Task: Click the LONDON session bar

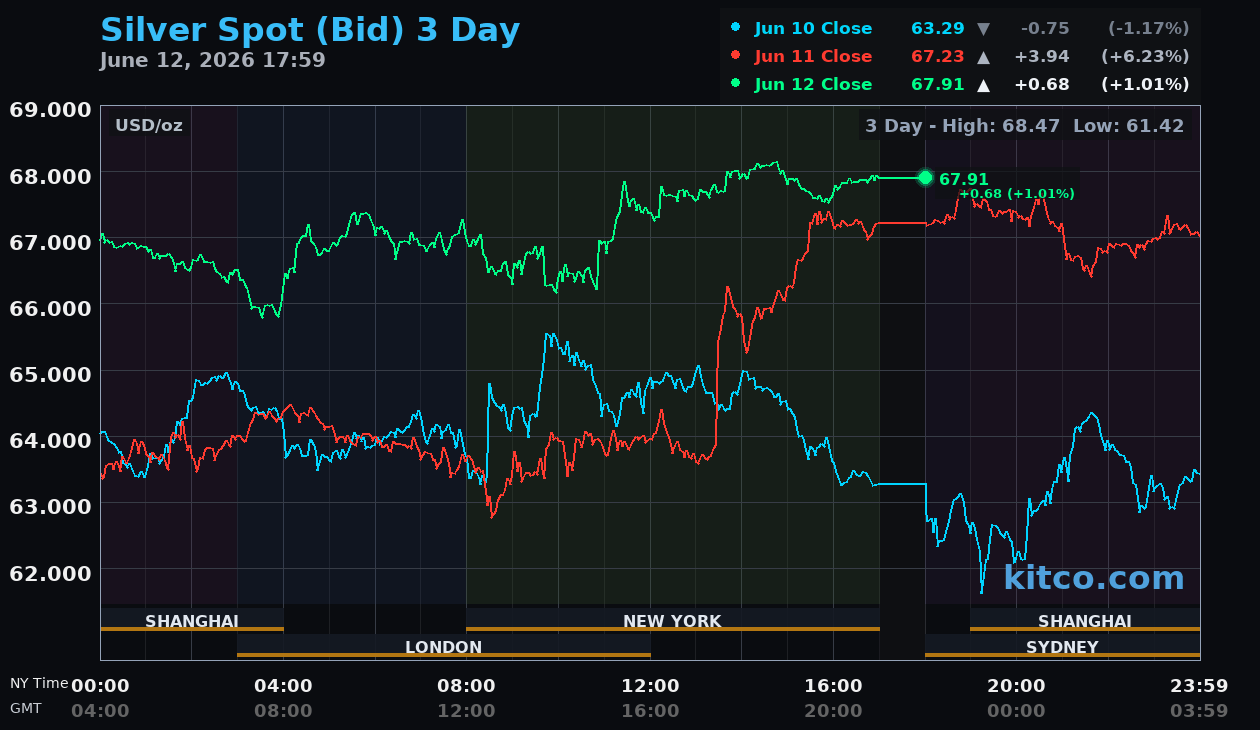Action: [x=444, y=647]
